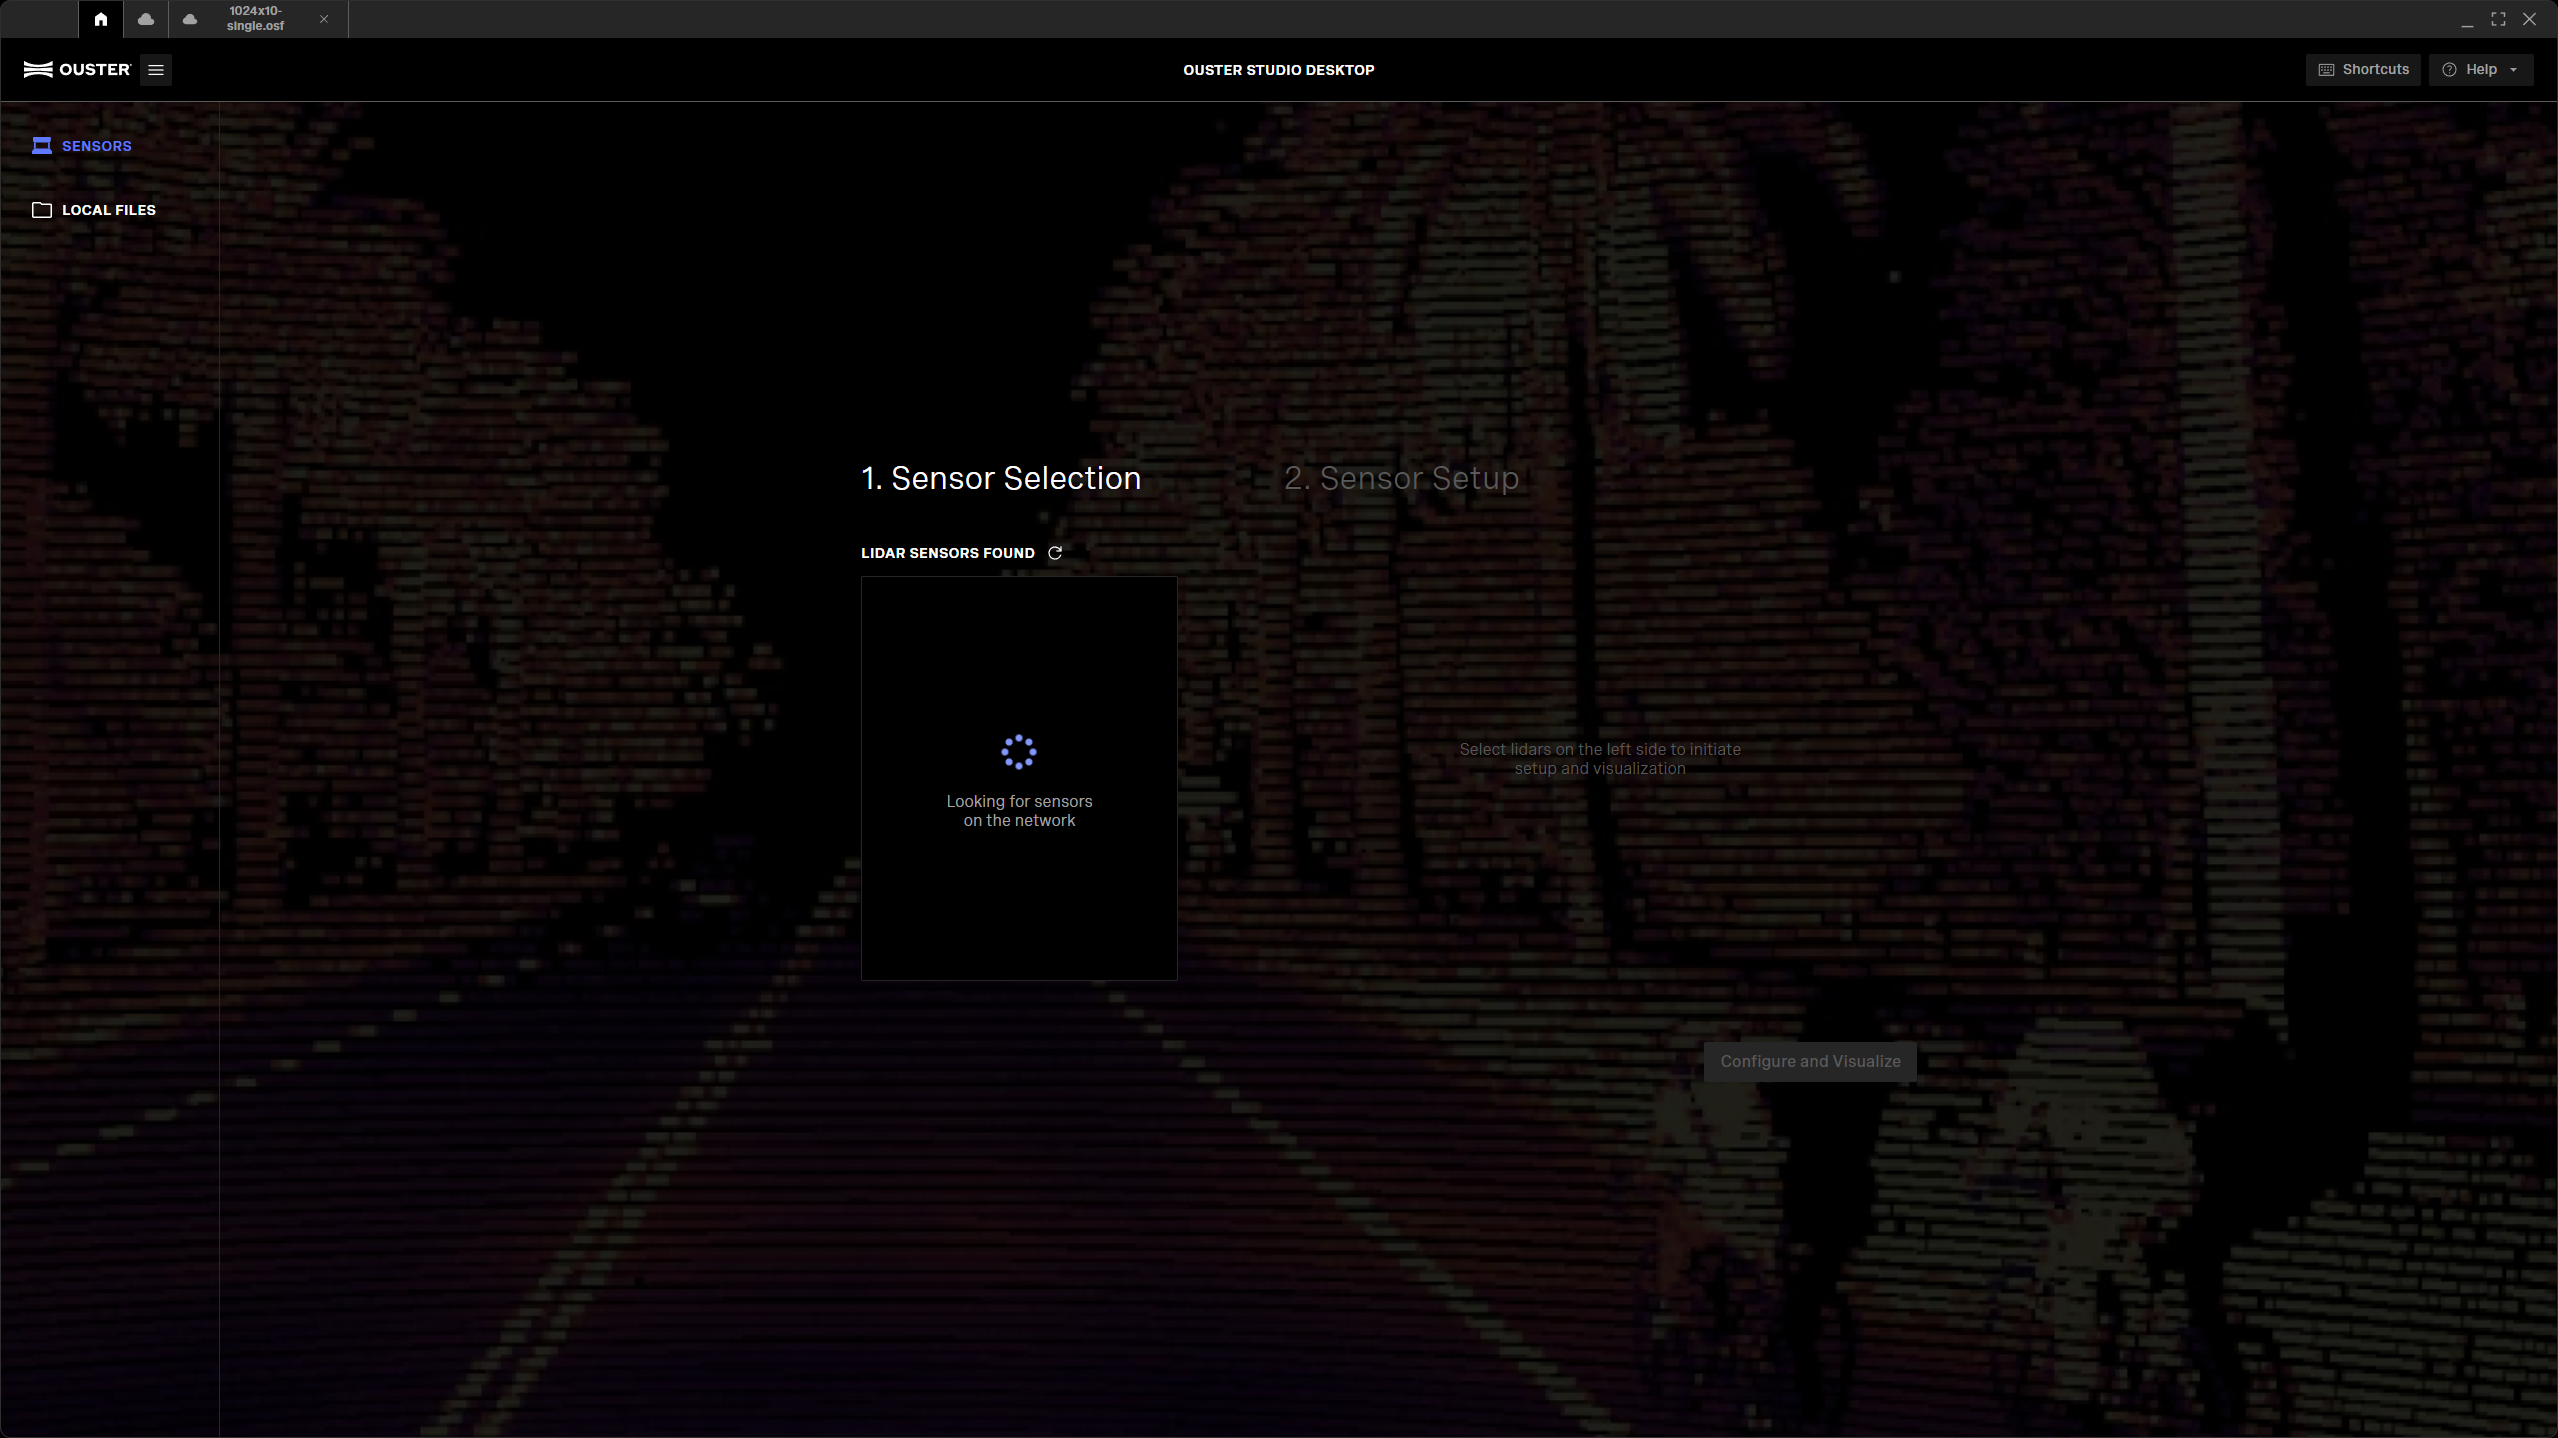Viewport: 2558px width, 1438px height.
Task: Click the sensor search loading spinner
Action: 1018,752
